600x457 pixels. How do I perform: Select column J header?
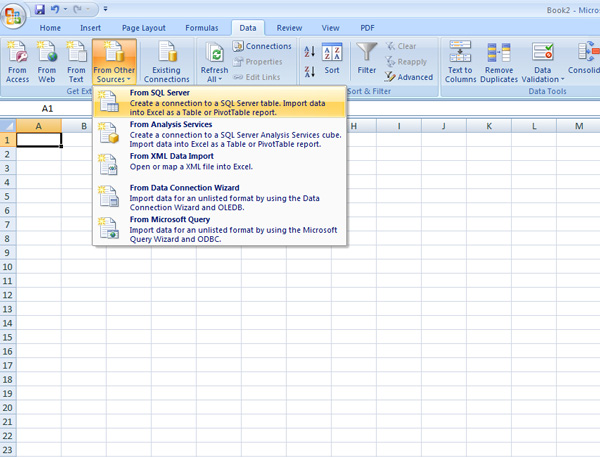[444, 126]
